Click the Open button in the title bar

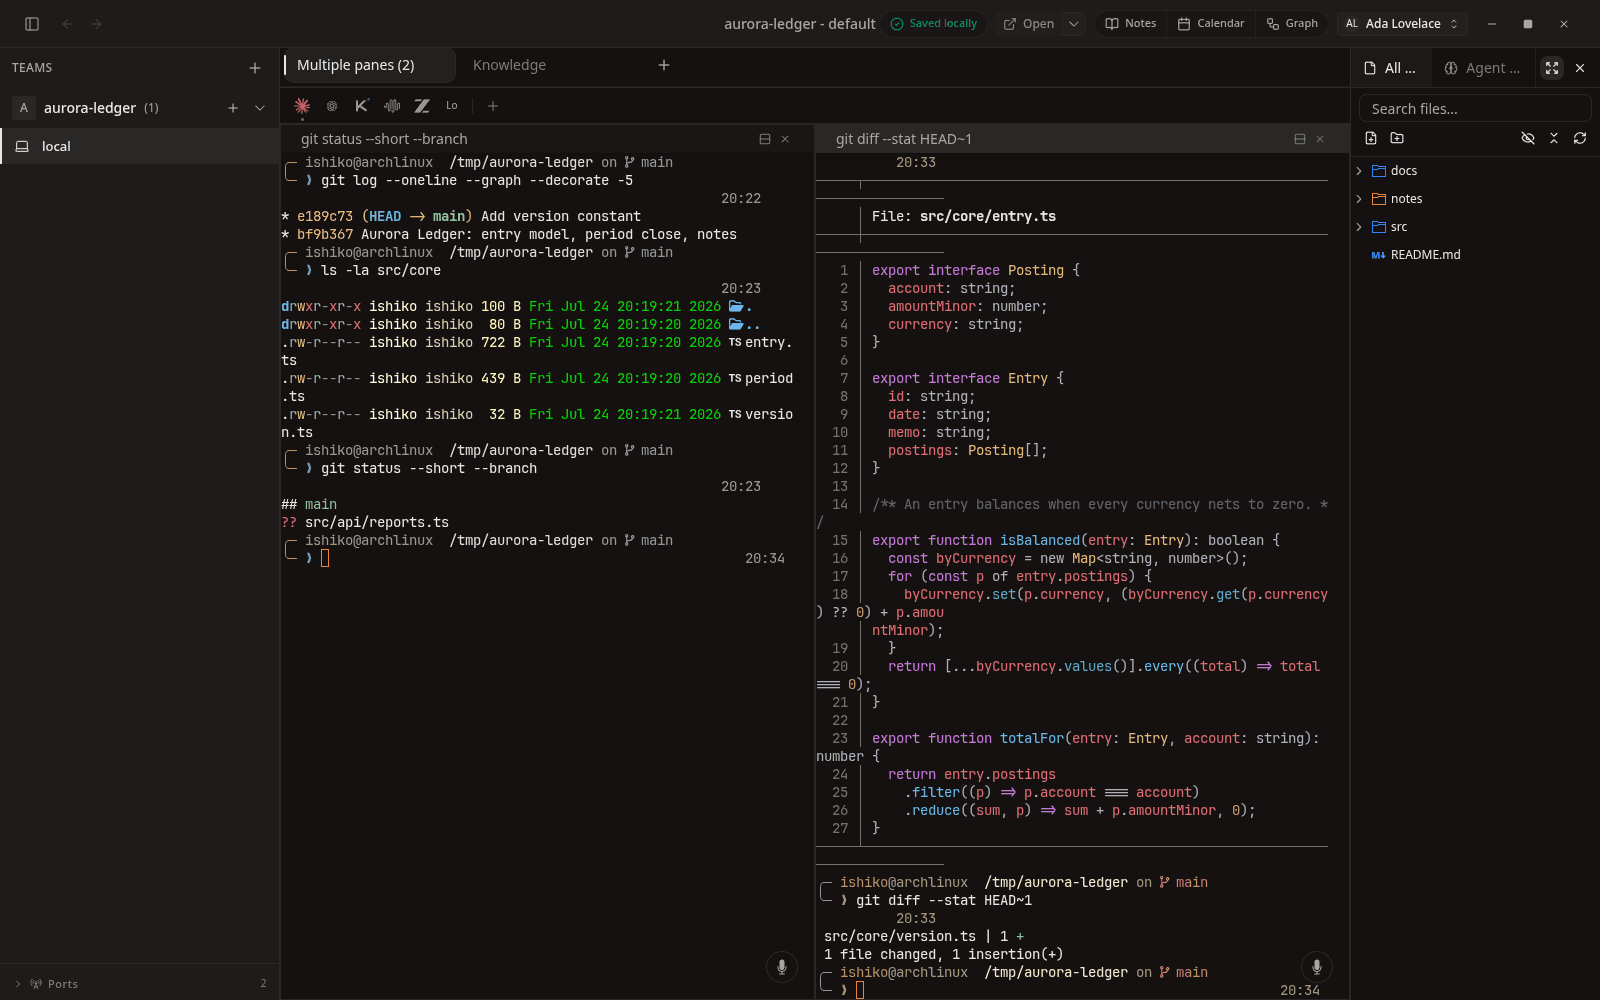[x=1029, y=24]
